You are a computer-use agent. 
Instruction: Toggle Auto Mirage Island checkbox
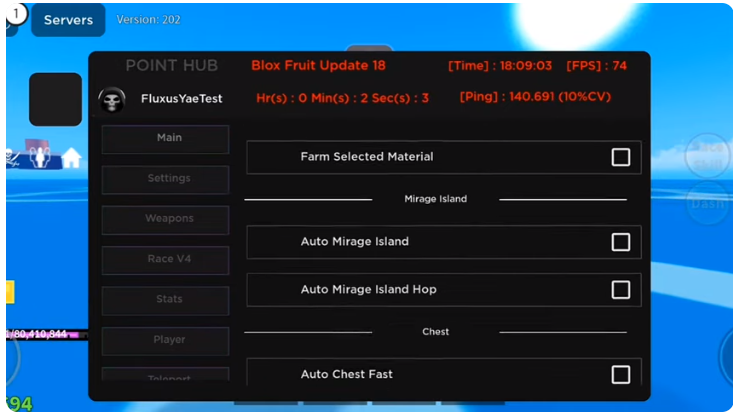click(621, 242)
